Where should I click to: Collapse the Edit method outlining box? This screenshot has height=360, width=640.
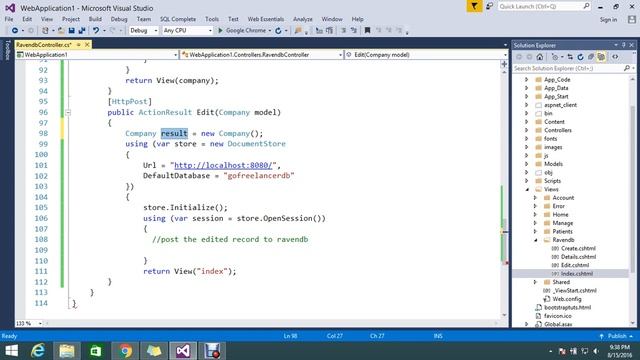(x=68, y=112)
